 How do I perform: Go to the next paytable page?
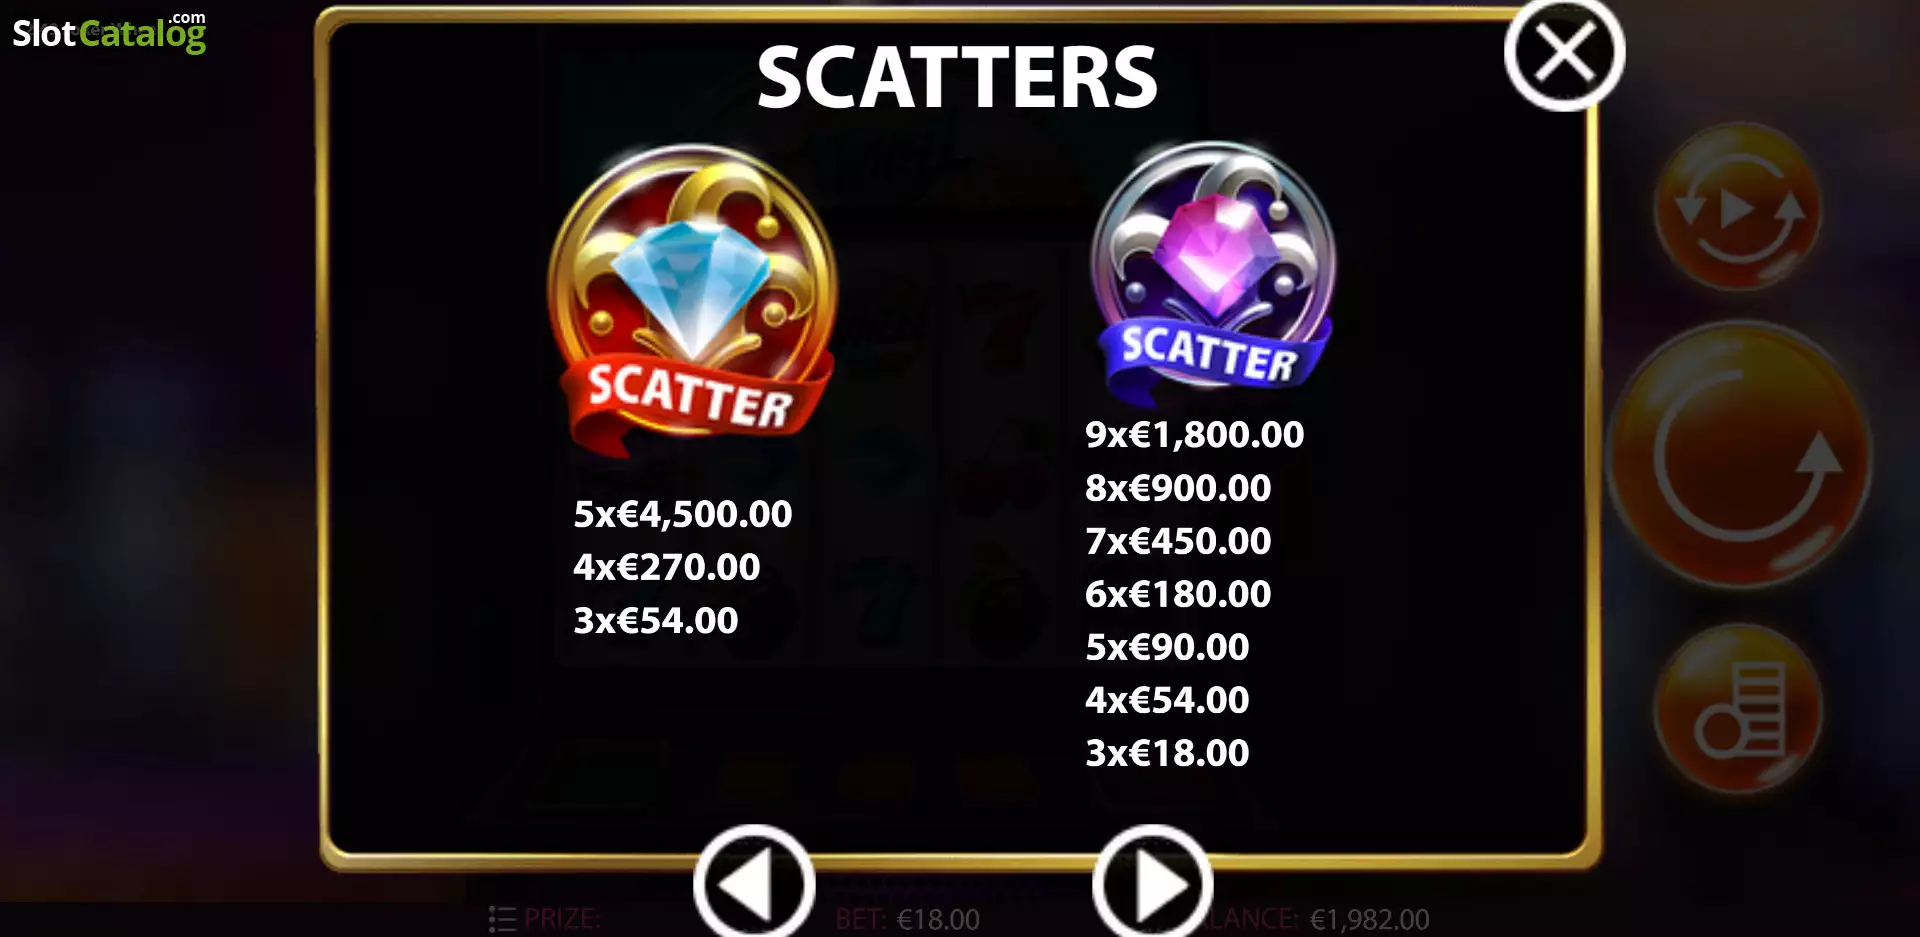tap(1152, 883)
